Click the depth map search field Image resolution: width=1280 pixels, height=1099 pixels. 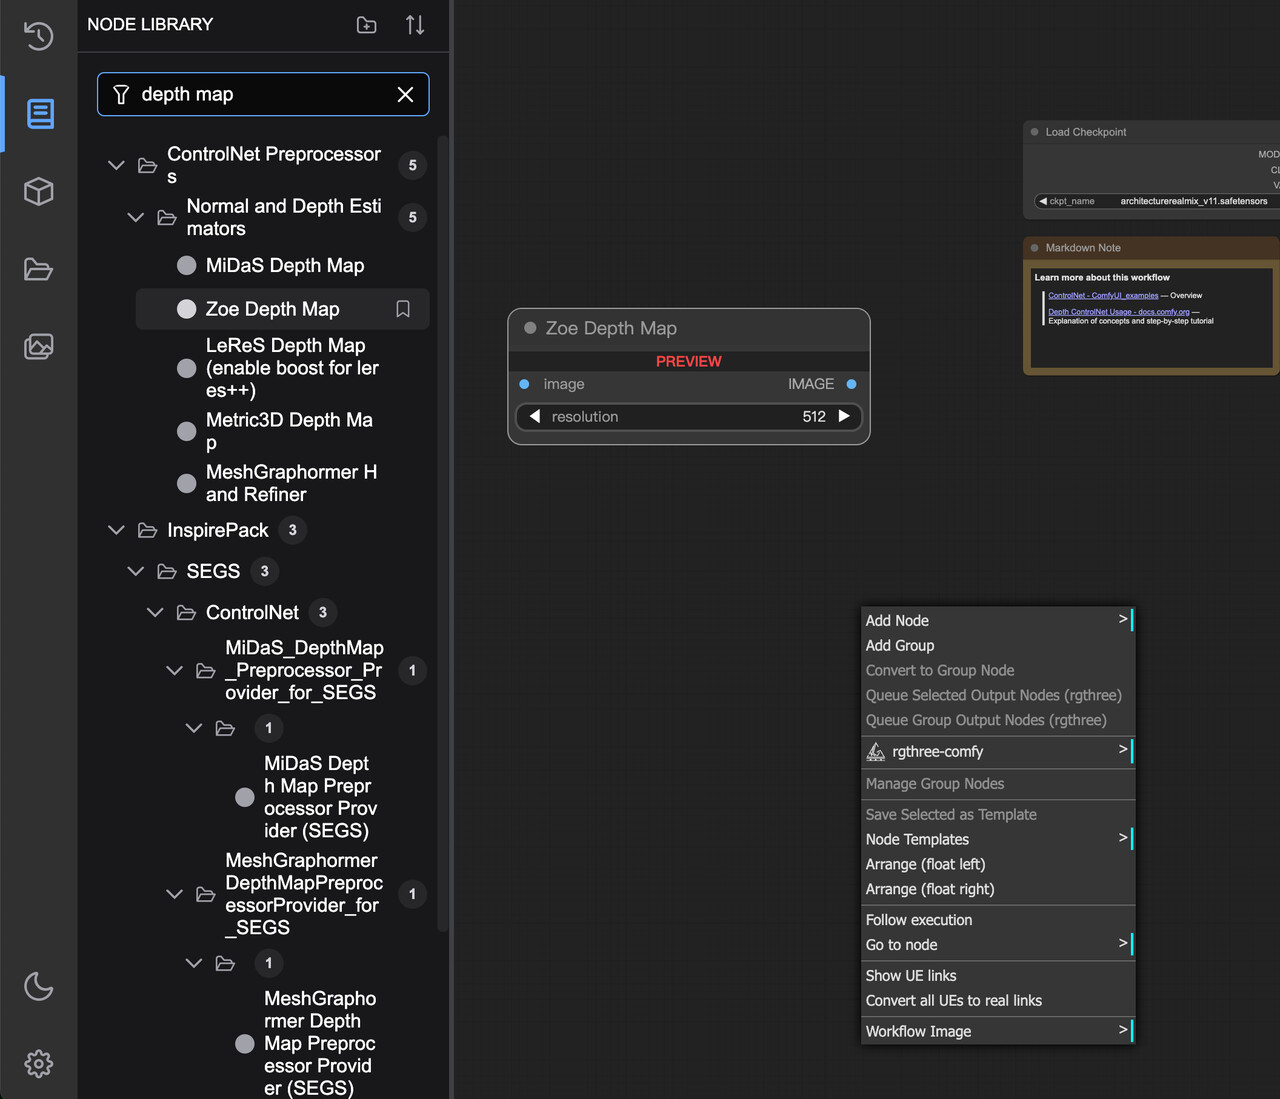[x=260, y=94]
